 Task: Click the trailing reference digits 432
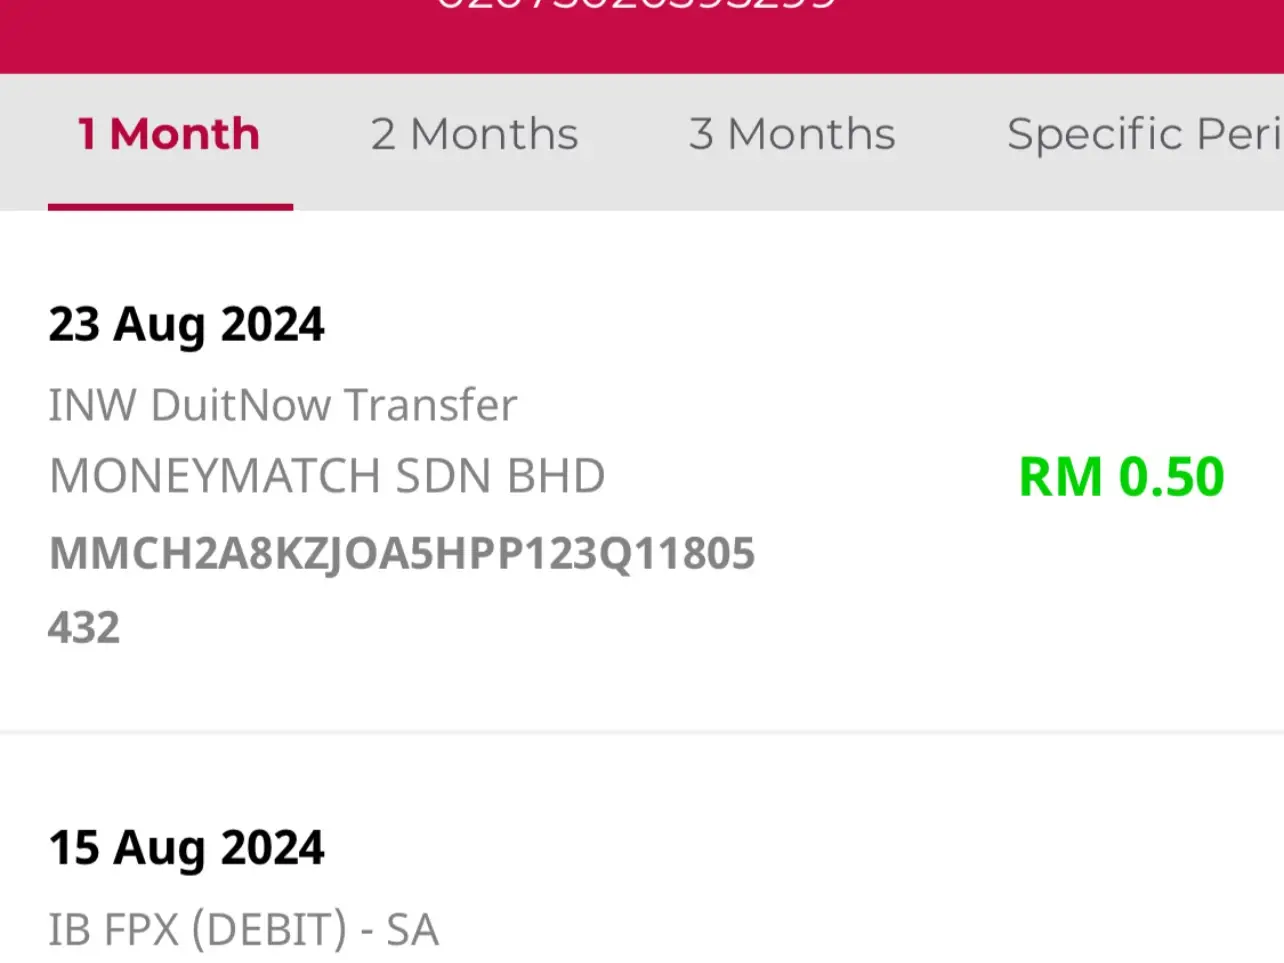(84, 628)
